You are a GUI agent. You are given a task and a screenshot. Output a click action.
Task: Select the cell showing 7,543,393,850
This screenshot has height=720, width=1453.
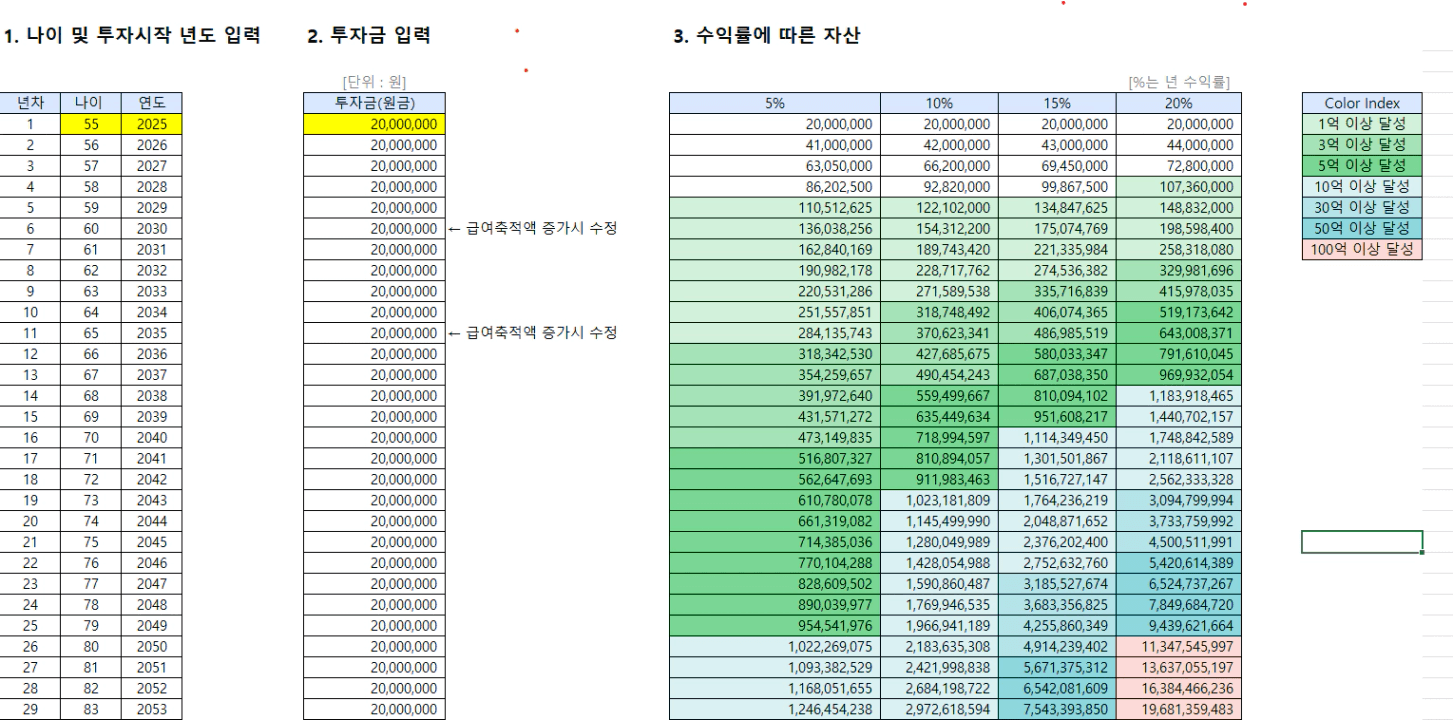click(1057, 709)
